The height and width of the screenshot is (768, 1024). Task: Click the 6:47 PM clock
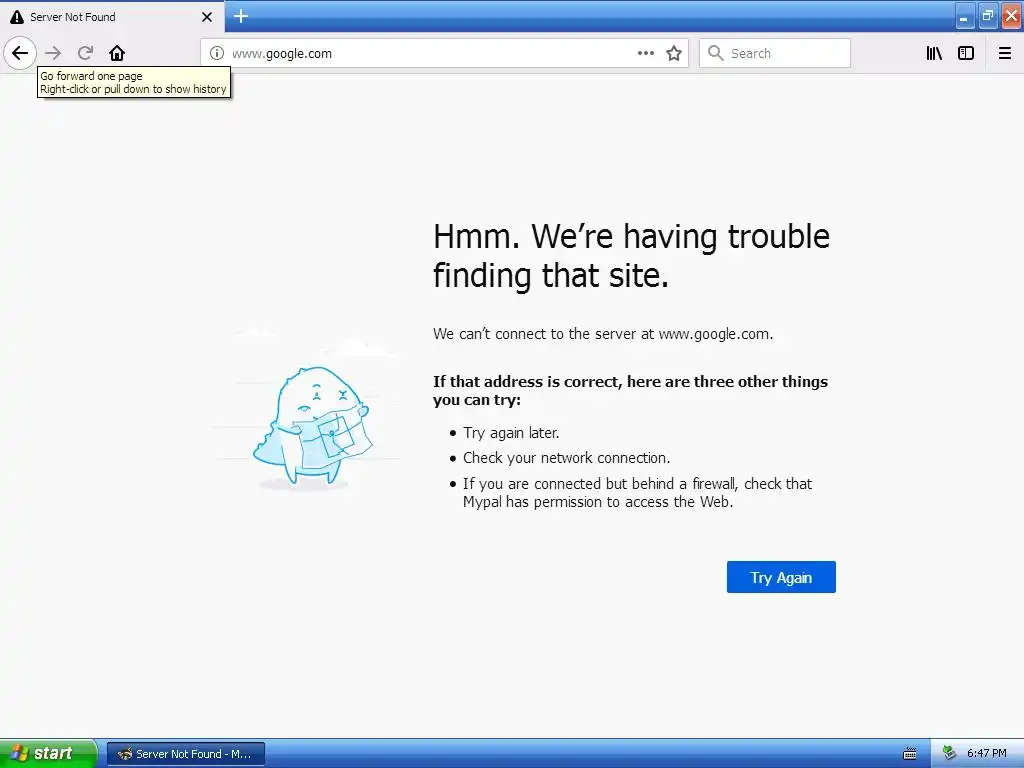coord(986,754)
